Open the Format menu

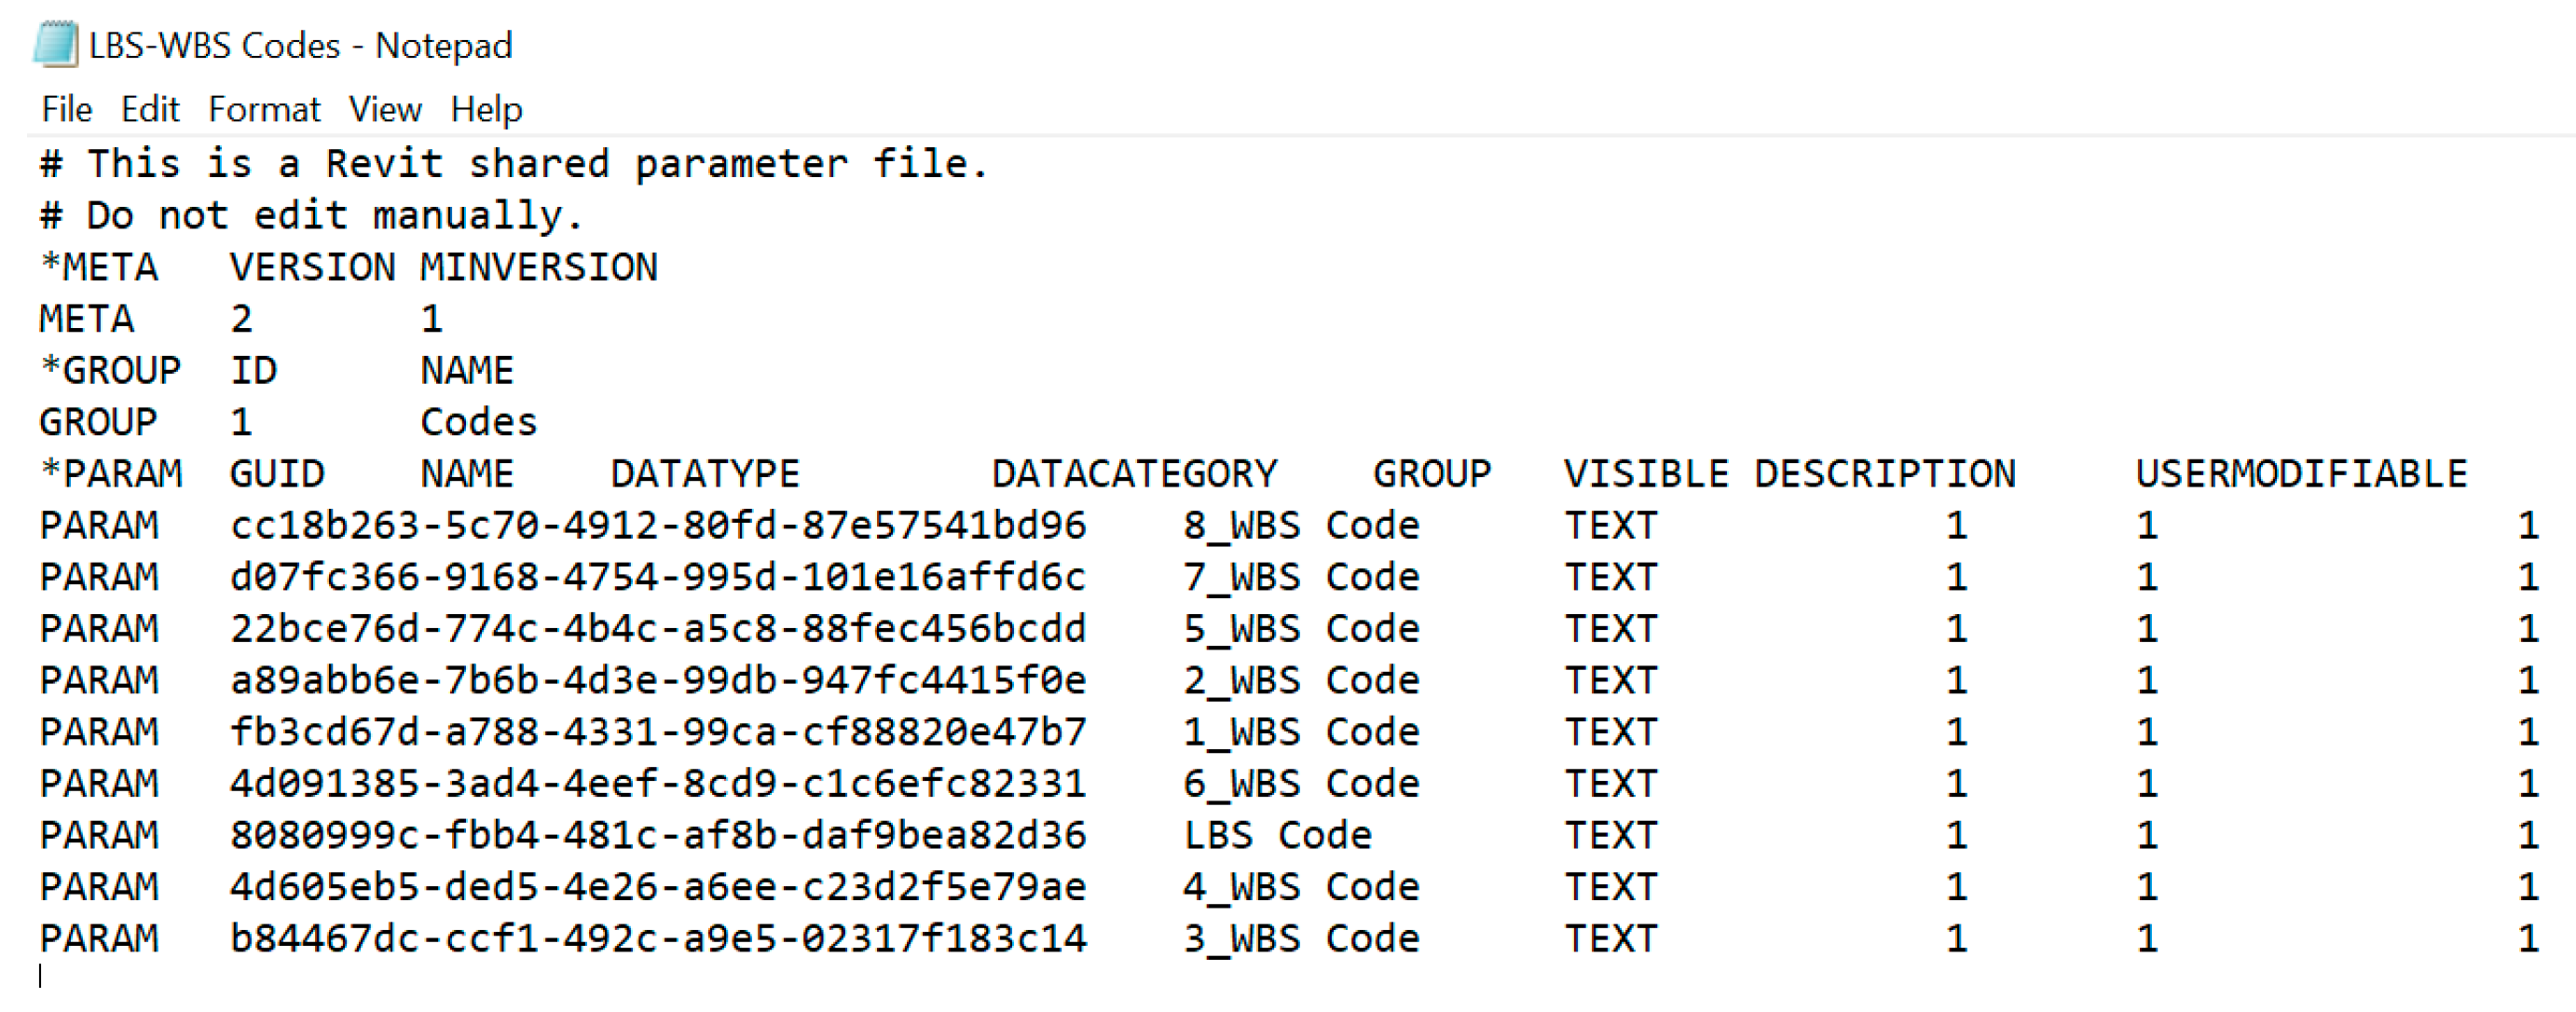264,109
